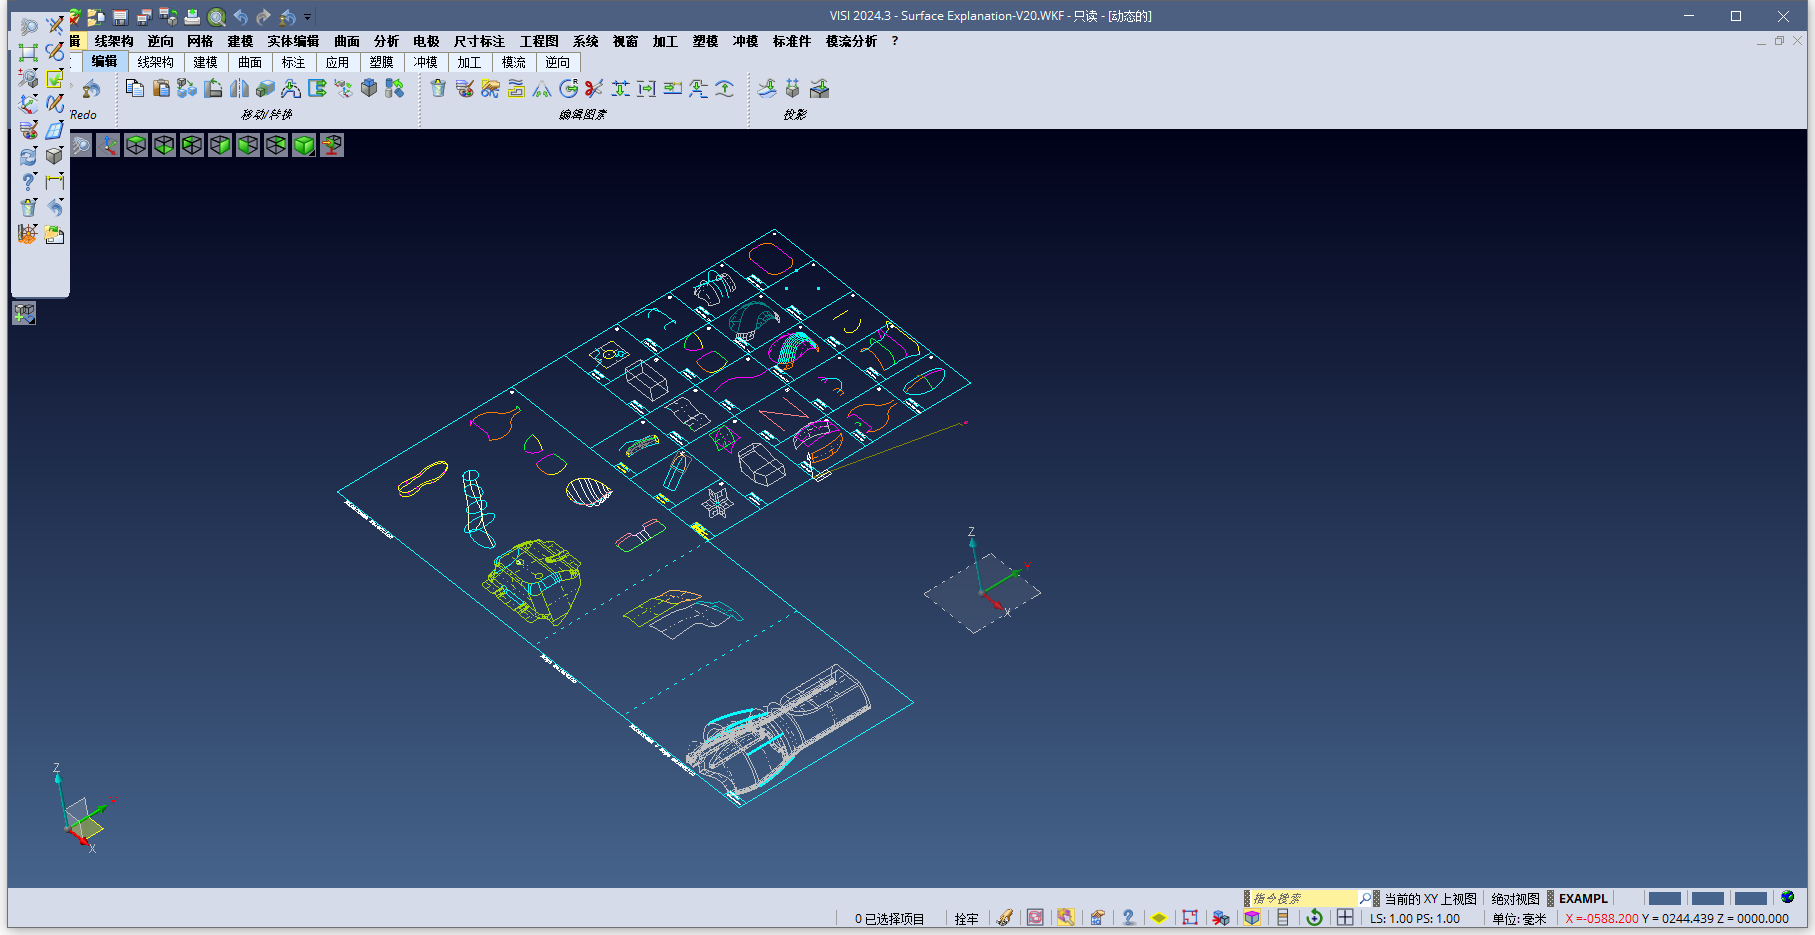Click the help question mark in status bar
The height and width of the screenshot is (935, 1815).
(x=1129, y=918)
